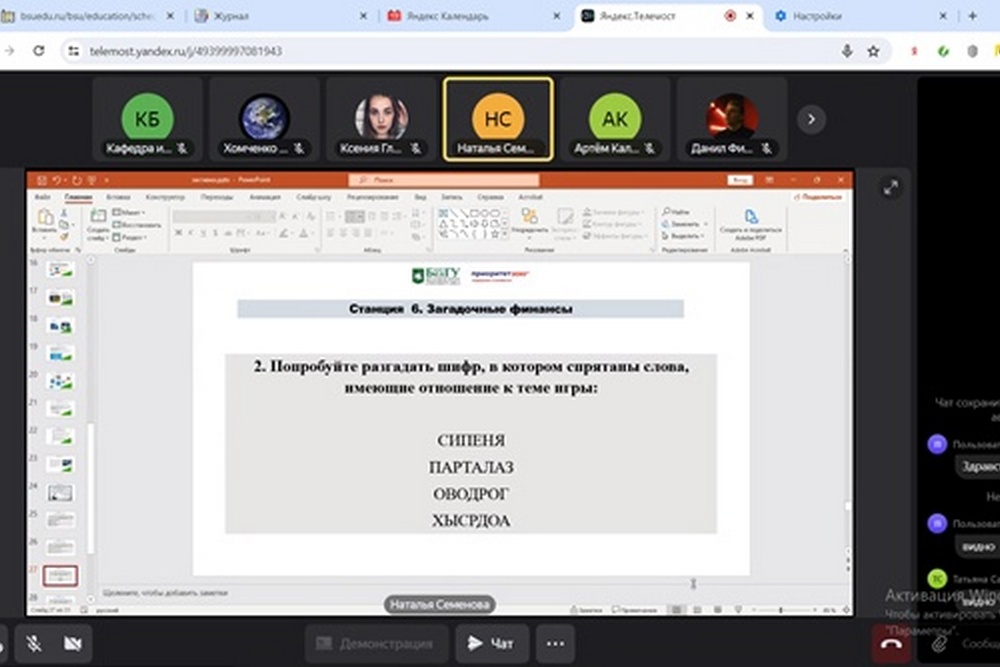Open a new browser tab with plus
Screen dimensions: 1000x667
coord(973,16)
